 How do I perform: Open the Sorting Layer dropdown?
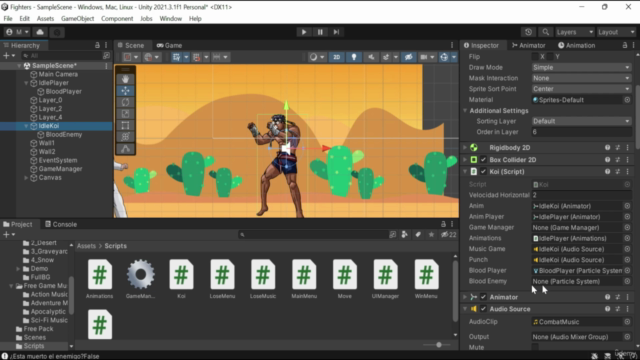pyautogui.click(x=582, y=121)
